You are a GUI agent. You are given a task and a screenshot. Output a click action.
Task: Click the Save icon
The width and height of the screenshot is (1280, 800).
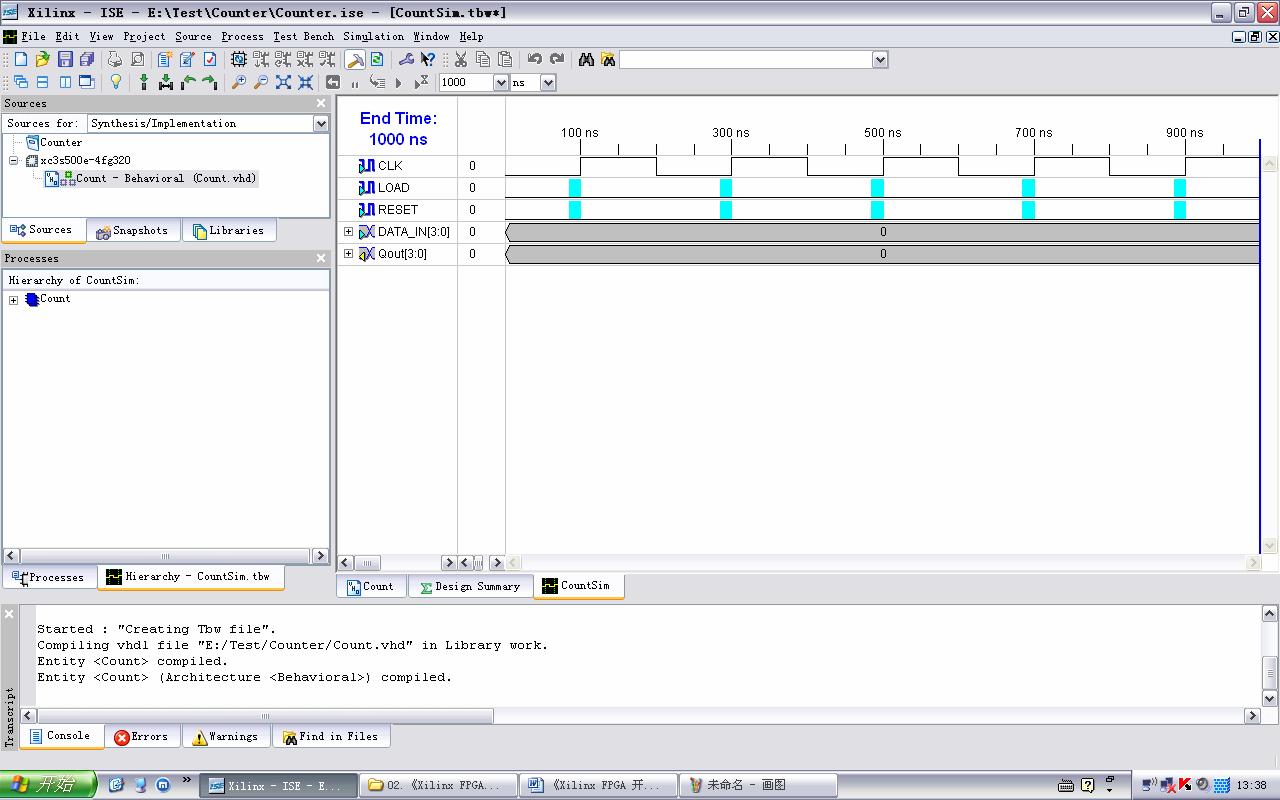(65, 59)
